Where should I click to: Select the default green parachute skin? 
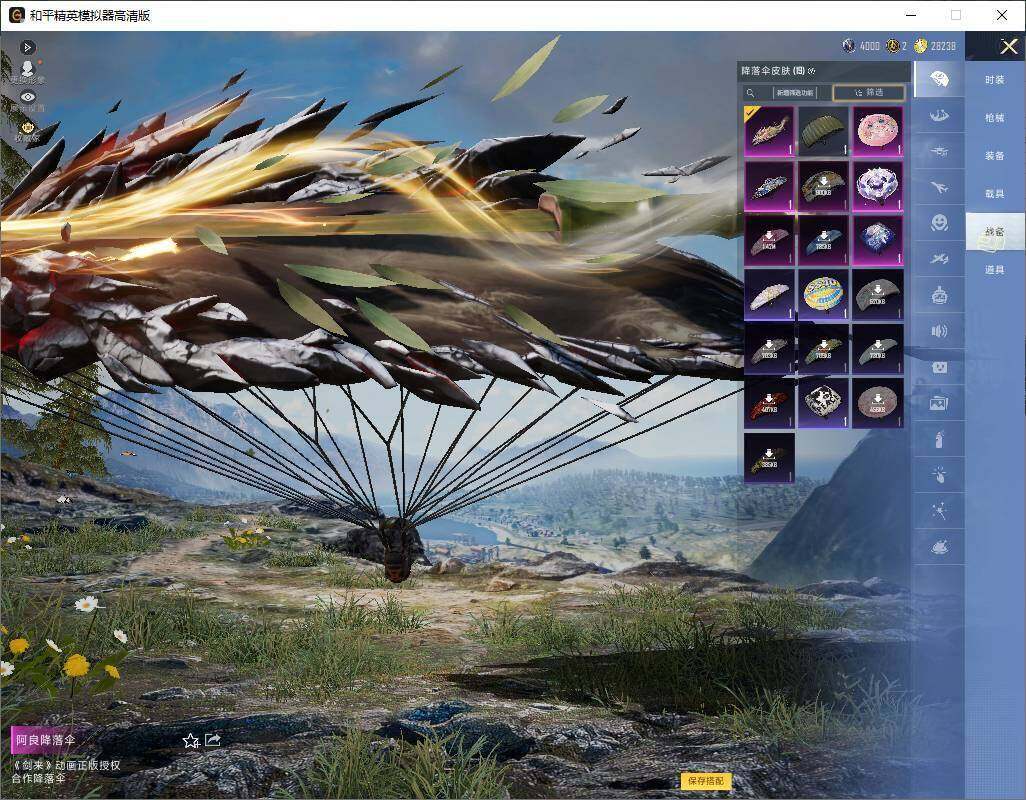click(x=823, y=131)
